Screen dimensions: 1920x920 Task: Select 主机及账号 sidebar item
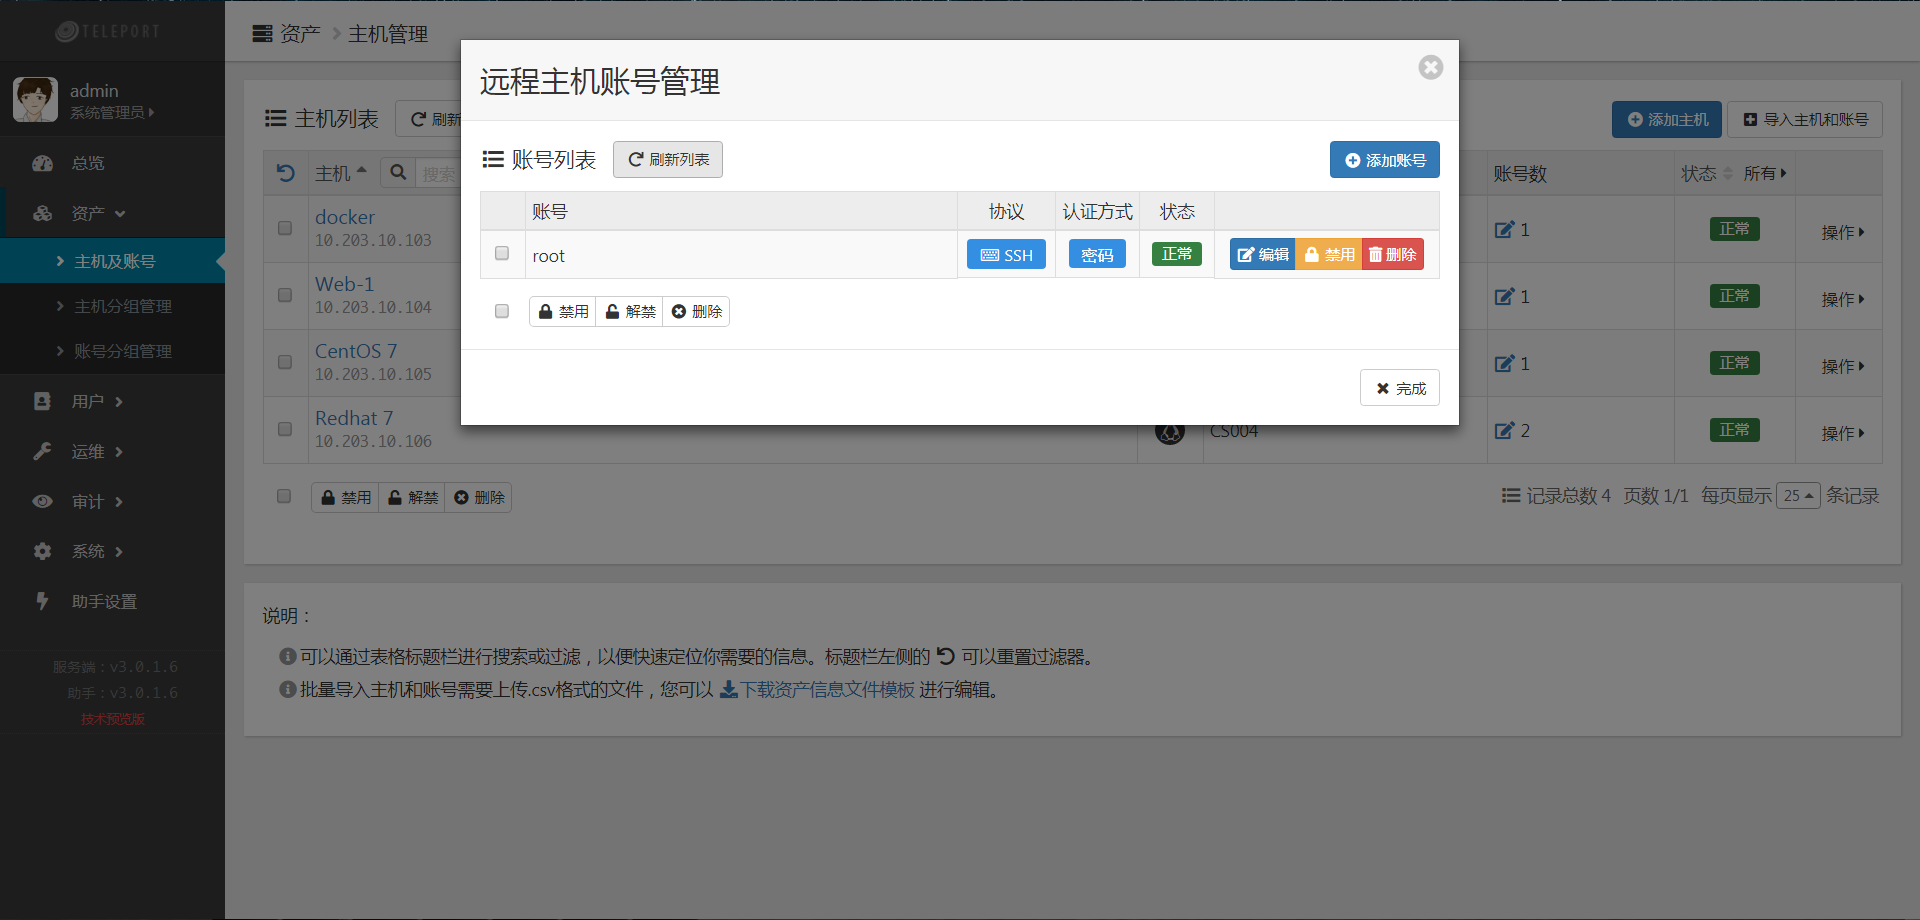112,261
